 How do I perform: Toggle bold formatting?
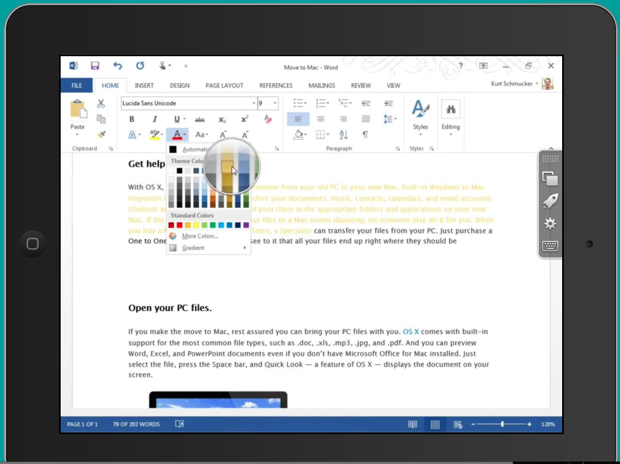[x=132, y=119]
